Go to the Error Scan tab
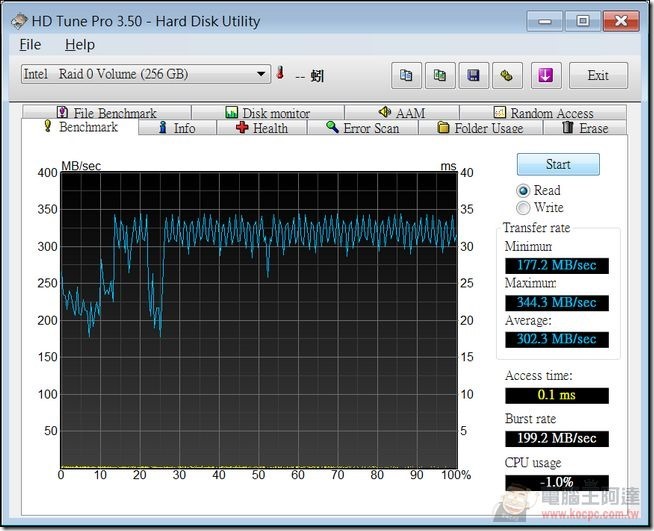 tap(363, 128)
